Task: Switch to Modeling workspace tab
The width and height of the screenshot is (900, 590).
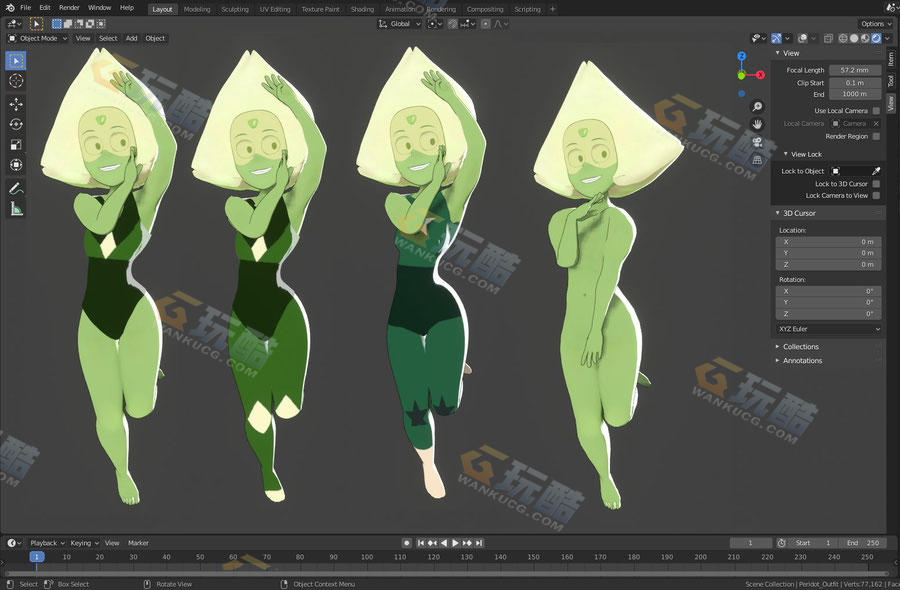Action: (197, 9)
